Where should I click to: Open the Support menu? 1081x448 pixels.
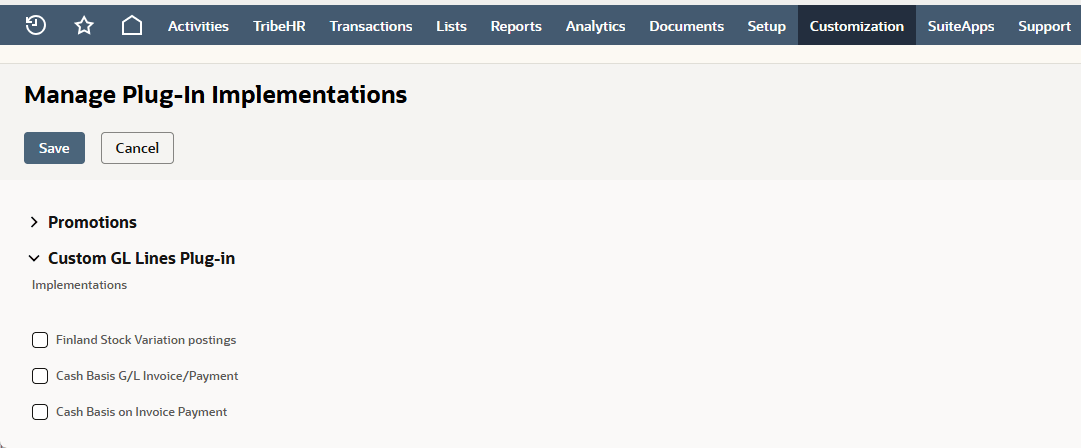click(1044, 26)
